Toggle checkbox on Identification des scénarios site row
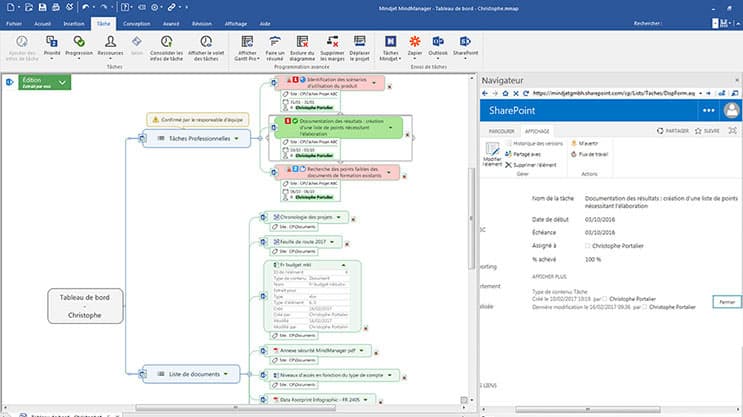 point(285,94)
